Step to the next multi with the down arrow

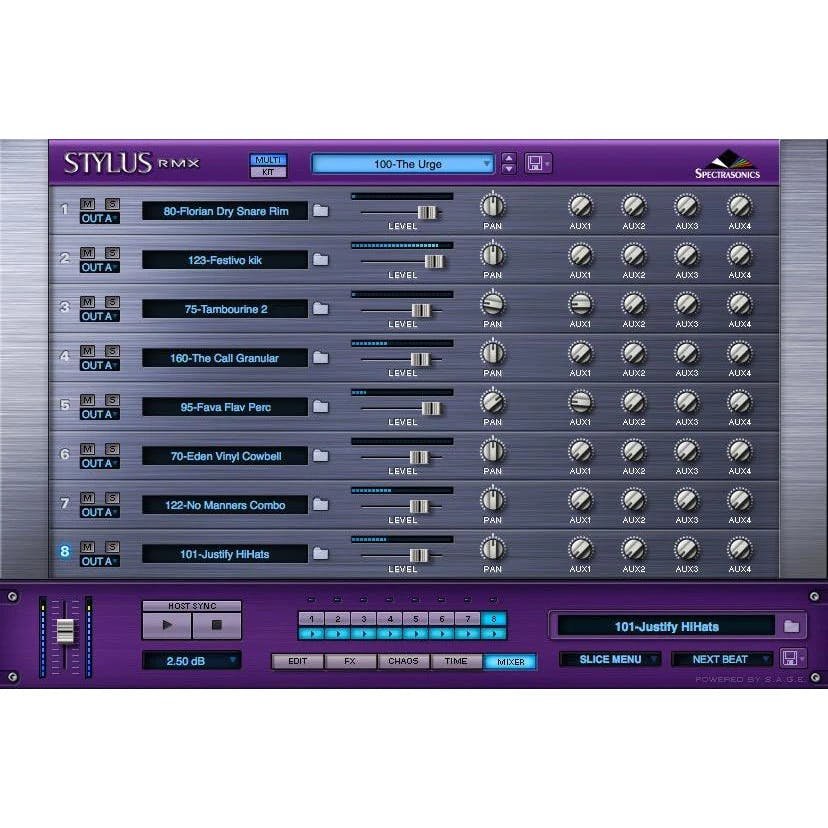[509, 169]
